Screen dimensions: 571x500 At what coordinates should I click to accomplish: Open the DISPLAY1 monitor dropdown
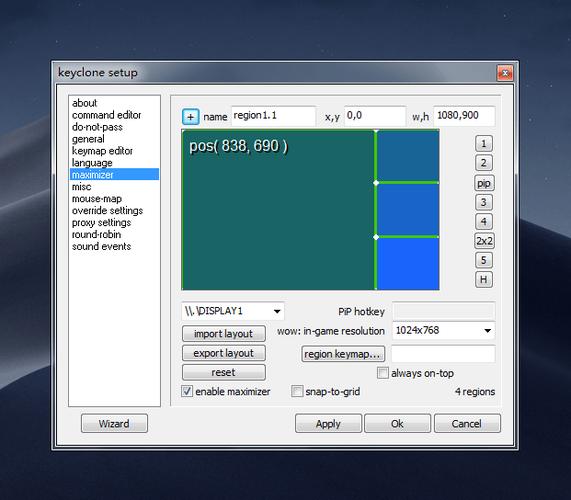(233, 311)
